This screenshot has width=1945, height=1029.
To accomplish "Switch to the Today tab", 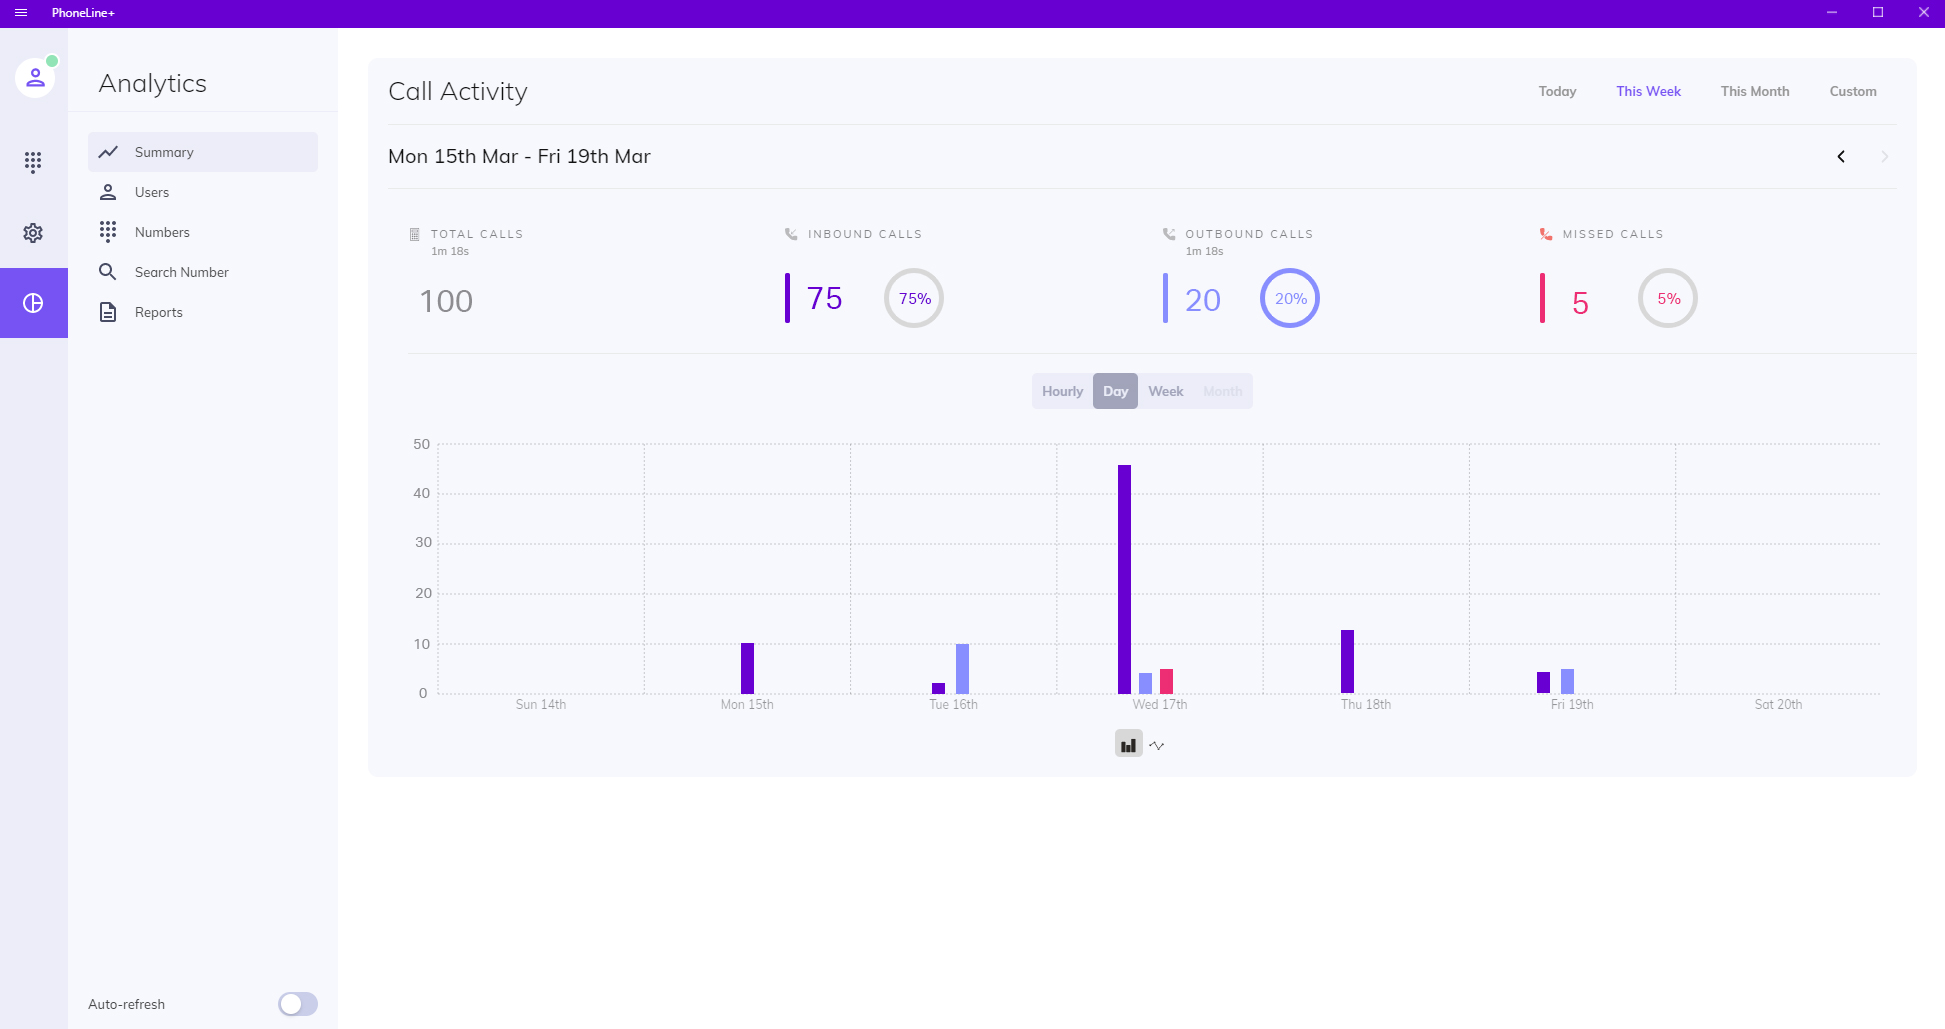I will (x=1557, y=91).
